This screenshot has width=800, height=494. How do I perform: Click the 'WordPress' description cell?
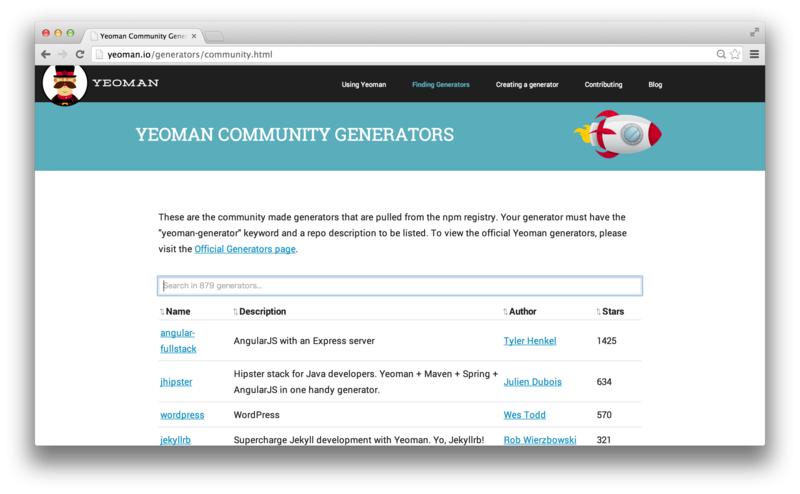(x=257, y=415)
